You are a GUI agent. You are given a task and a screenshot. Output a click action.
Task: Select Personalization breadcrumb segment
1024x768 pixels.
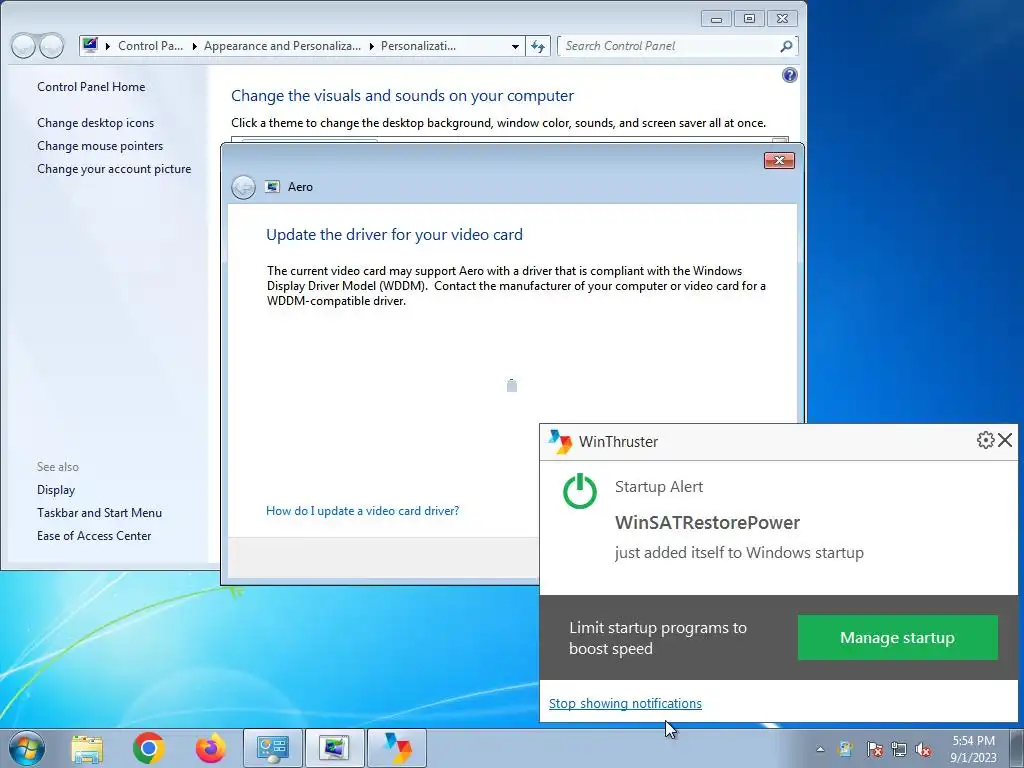pos(418,46)
